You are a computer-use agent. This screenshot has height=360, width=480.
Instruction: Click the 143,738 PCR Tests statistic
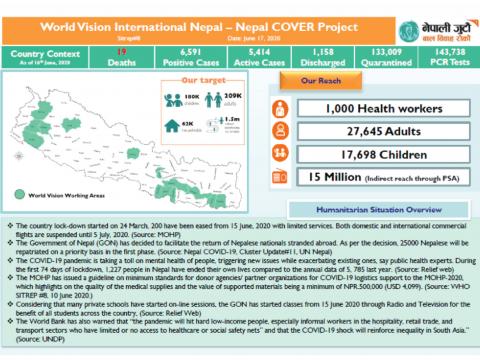(450, 57)
